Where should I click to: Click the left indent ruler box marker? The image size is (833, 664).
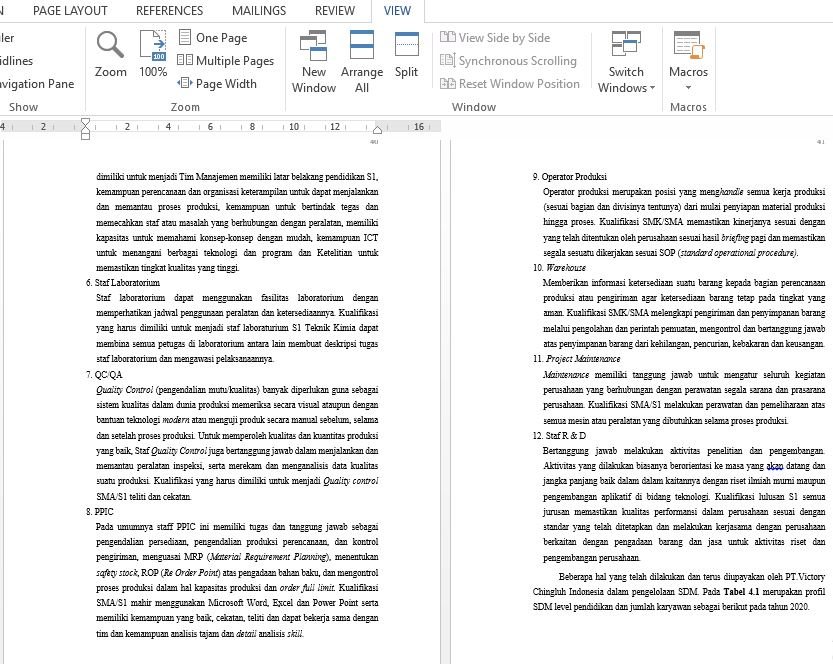85,136
